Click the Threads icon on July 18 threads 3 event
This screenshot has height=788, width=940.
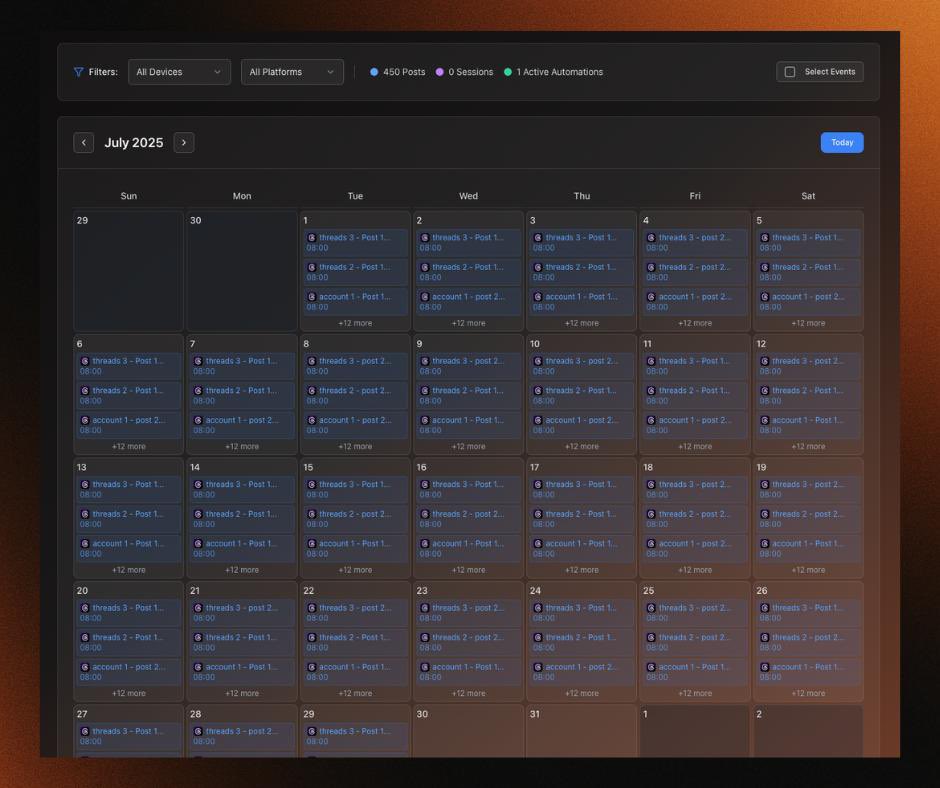[x=652, y=485]
